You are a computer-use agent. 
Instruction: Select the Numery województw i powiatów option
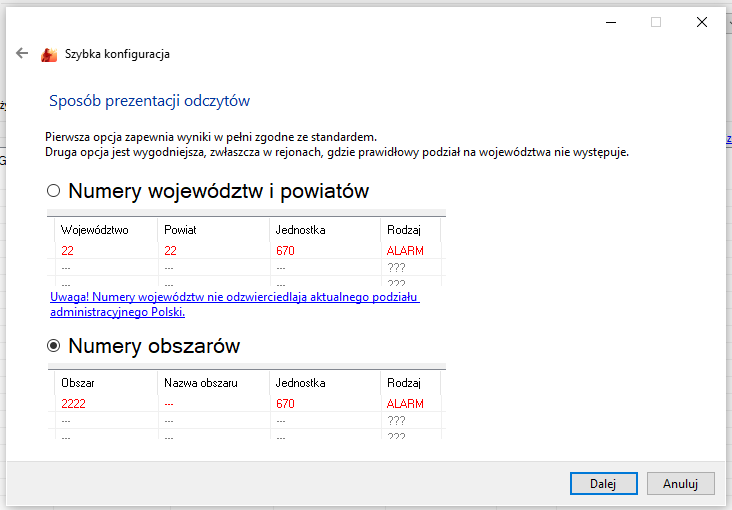point(54,191)
